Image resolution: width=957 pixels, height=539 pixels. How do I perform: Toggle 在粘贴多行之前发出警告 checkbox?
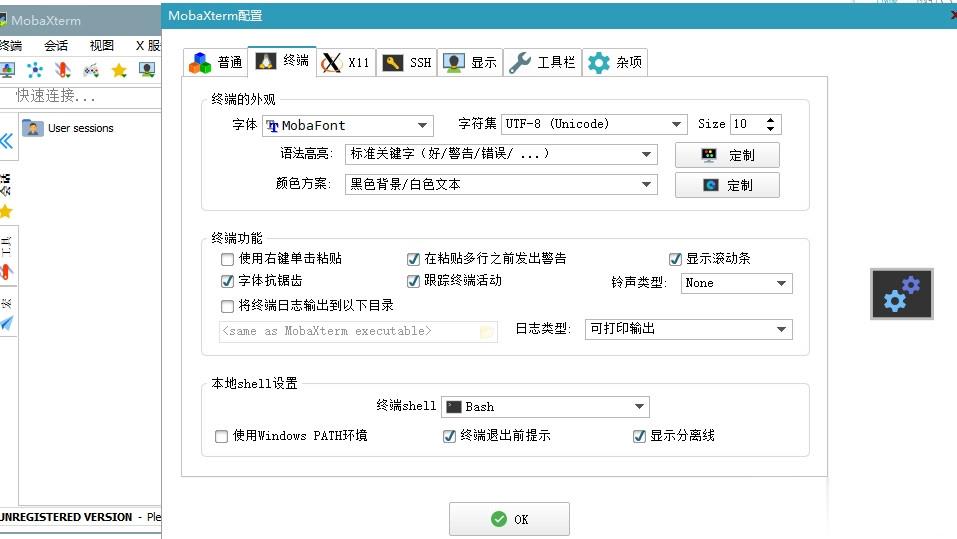413,259
